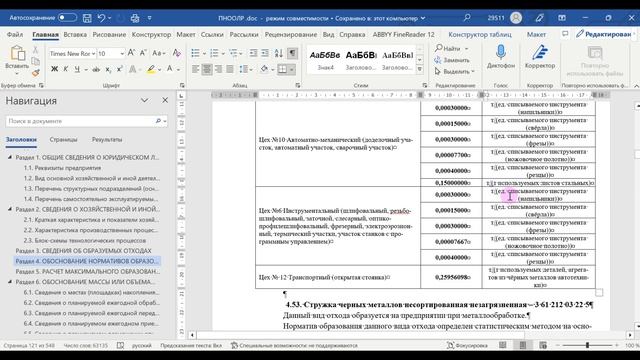Click the Format Painter brush icon

pos(36,73)
